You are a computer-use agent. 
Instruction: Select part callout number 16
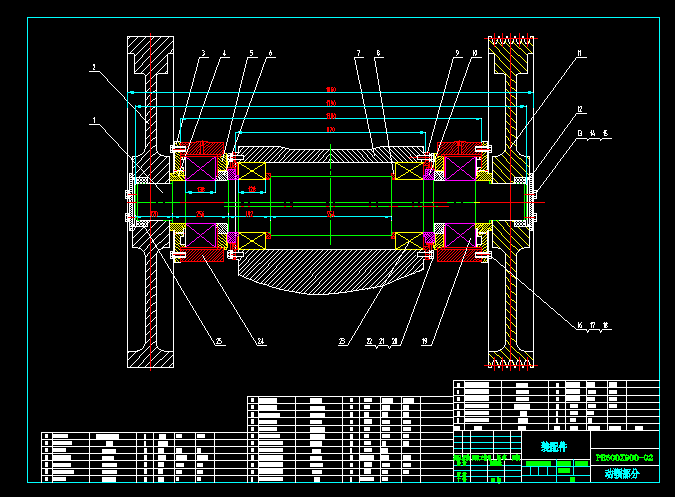580,325
